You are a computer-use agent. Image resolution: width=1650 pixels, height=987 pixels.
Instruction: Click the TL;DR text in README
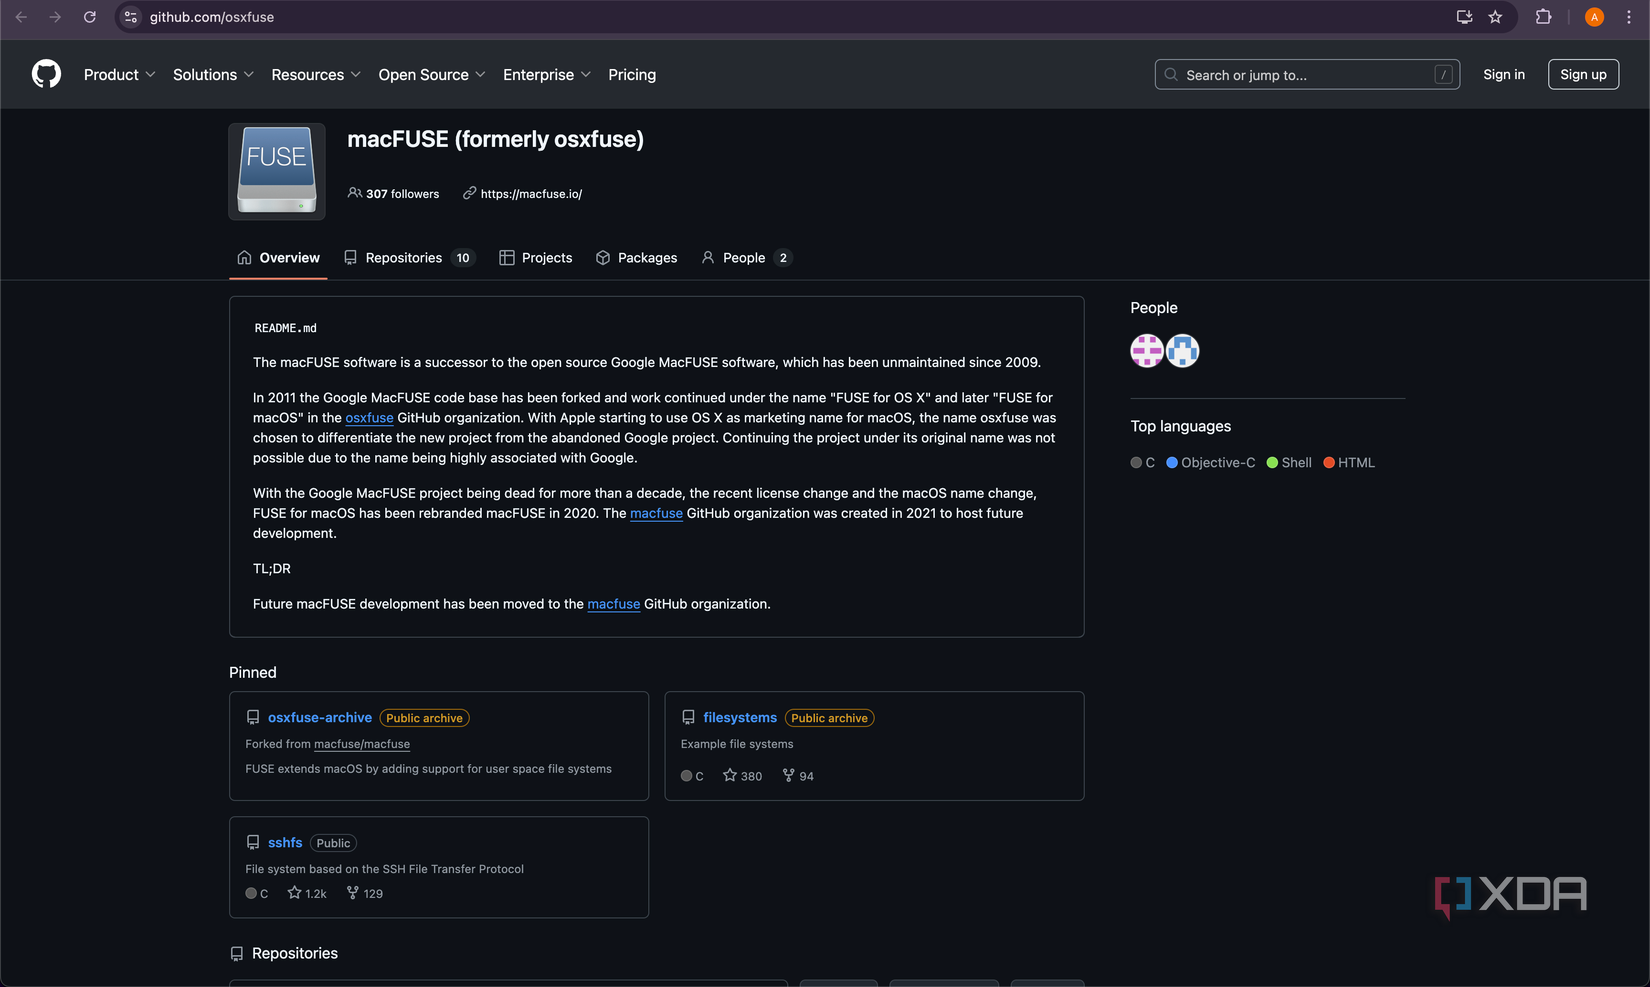[x=272, y=569]
